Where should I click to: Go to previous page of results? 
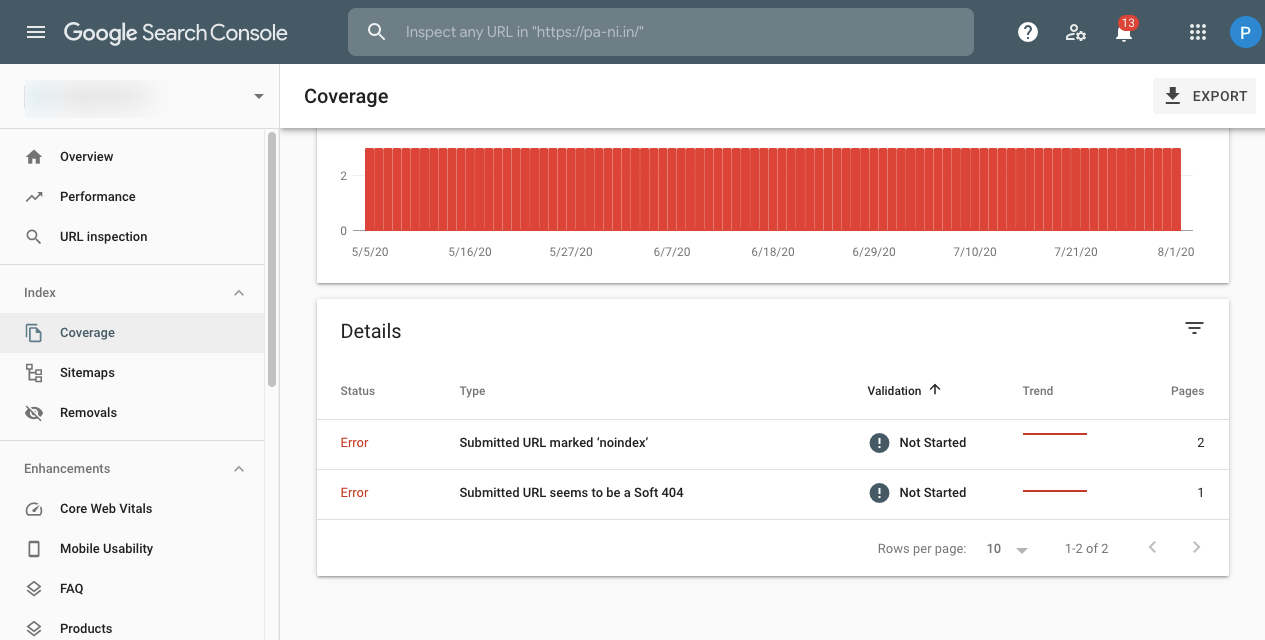[1152, 548]
